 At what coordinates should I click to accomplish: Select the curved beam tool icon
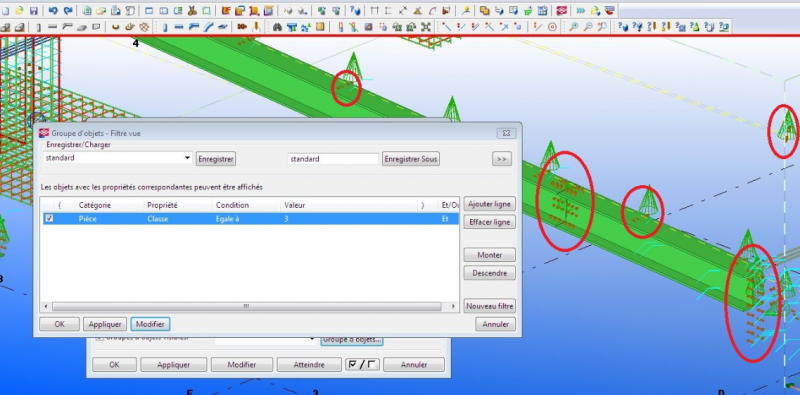[208, 27]
